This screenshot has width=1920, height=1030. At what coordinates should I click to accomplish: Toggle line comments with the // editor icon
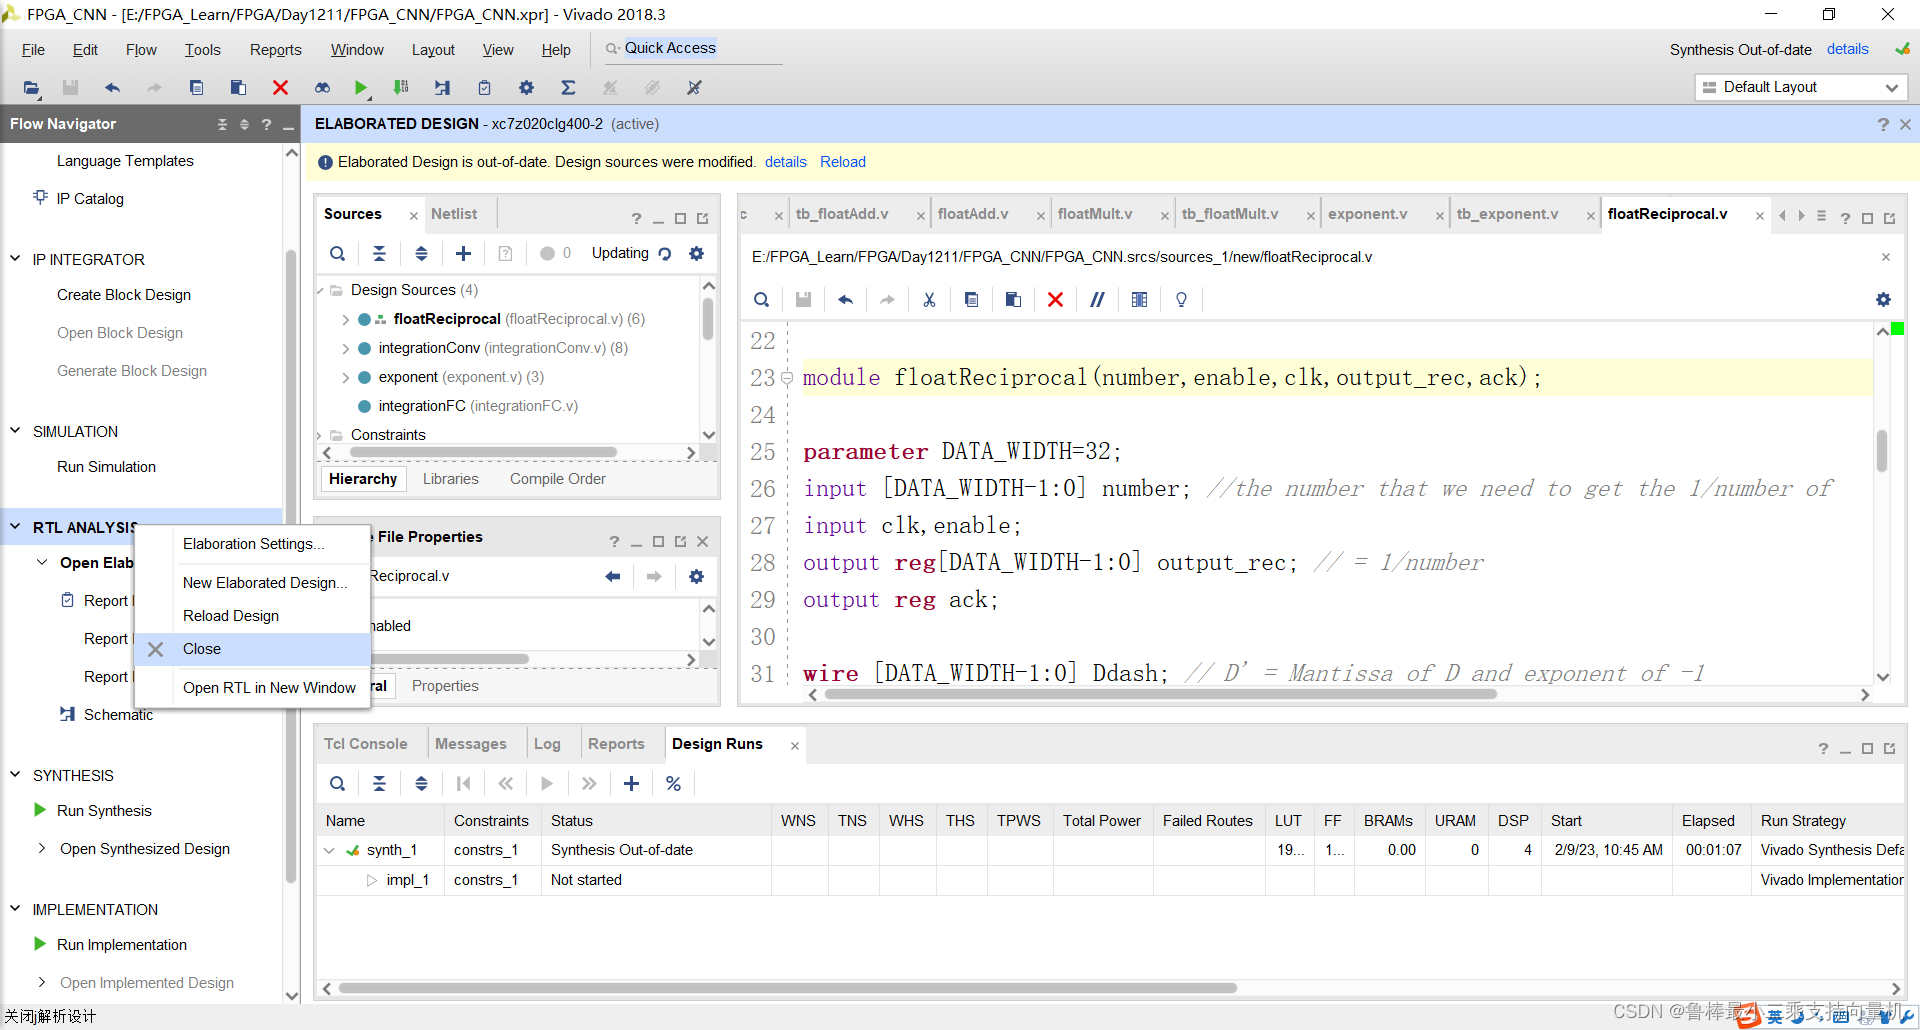1097,300
